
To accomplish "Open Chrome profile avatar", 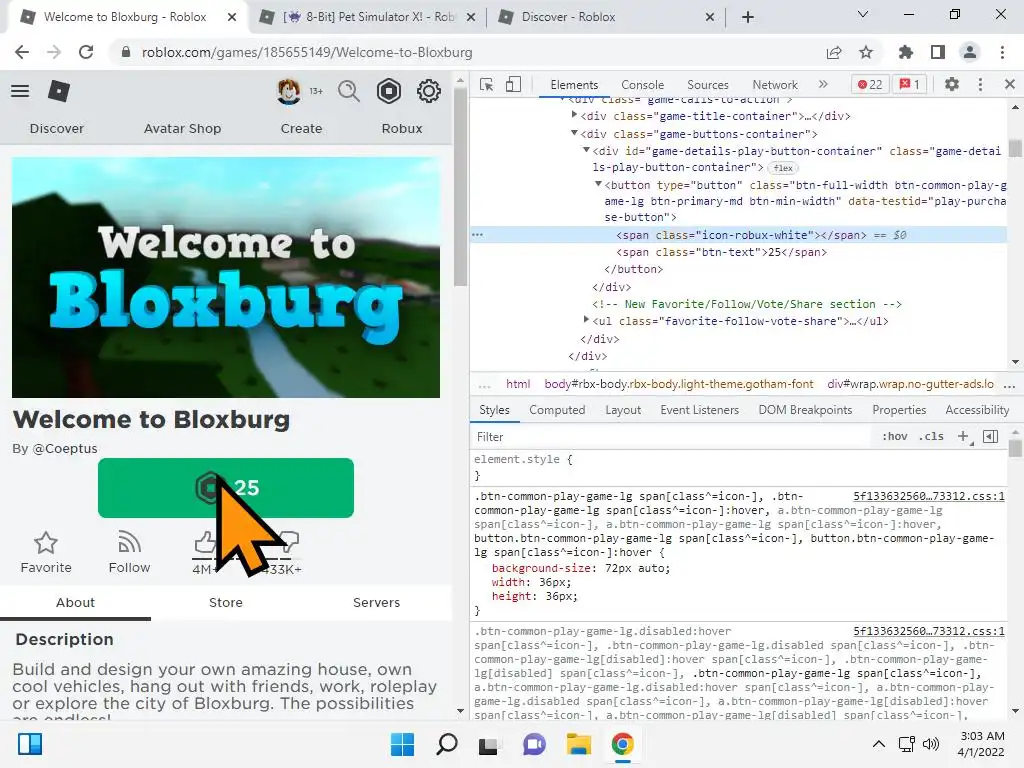I will [x=970, y=52].
